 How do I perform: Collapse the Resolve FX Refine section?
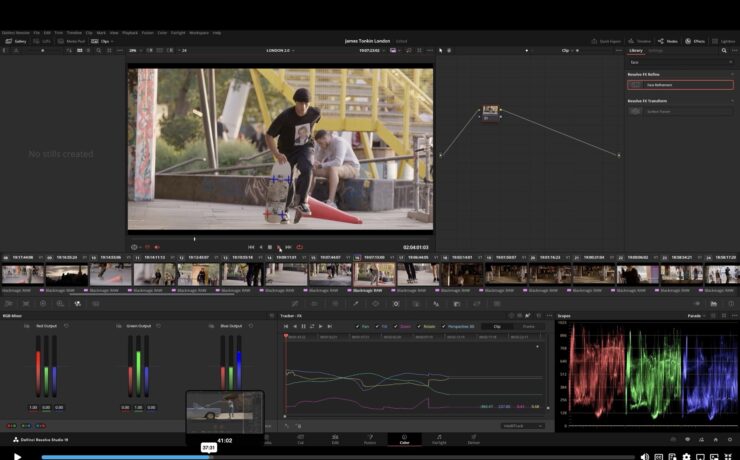click(x=732, y=75)
